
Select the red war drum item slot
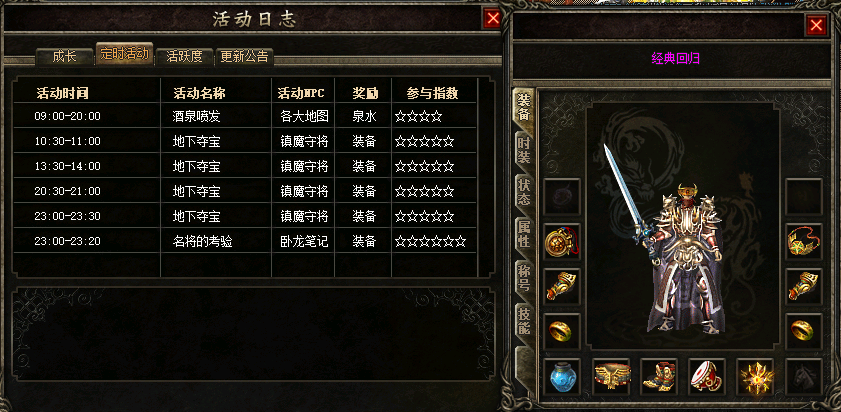(707, 377)
